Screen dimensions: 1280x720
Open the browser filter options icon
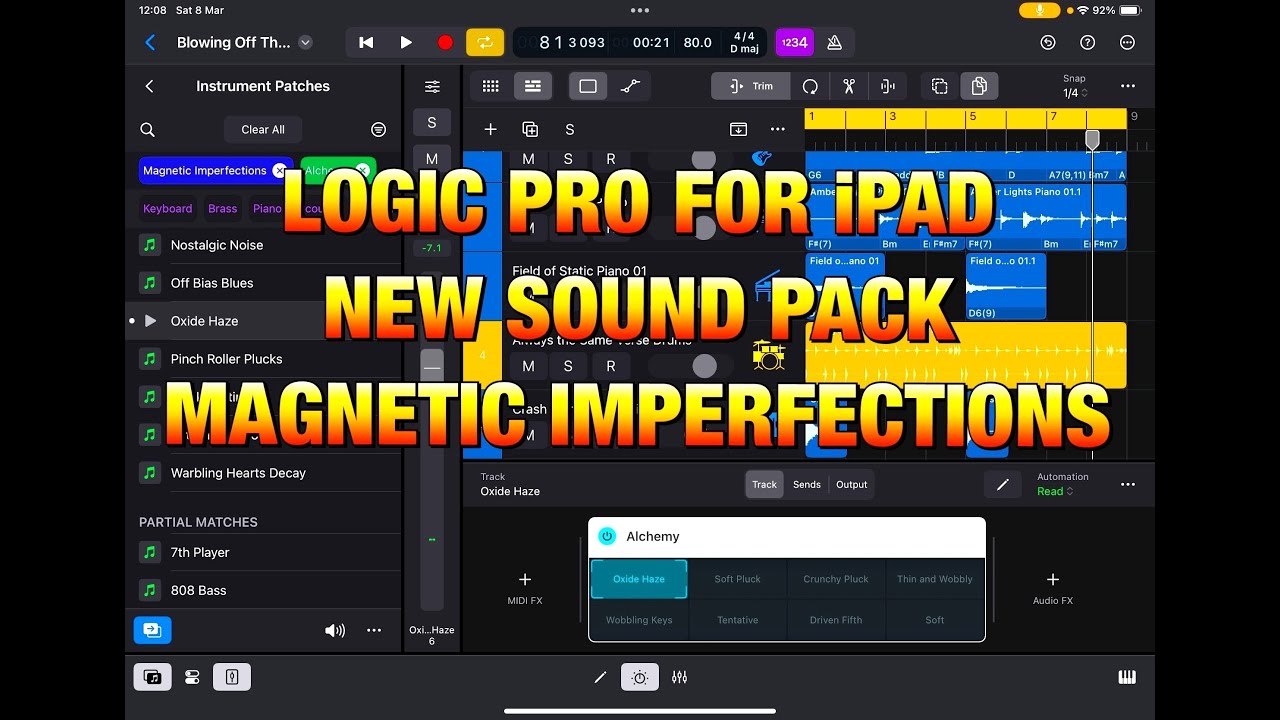378,130
